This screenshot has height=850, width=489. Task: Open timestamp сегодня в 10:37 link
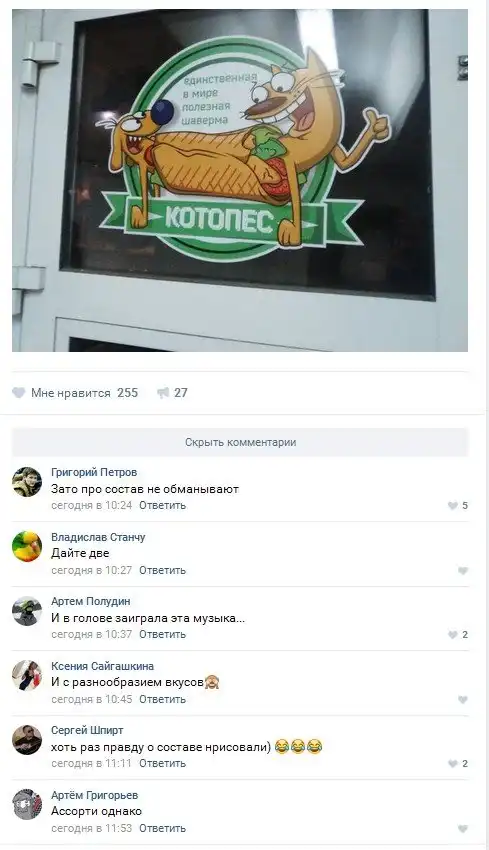click(x=92, y=634)
